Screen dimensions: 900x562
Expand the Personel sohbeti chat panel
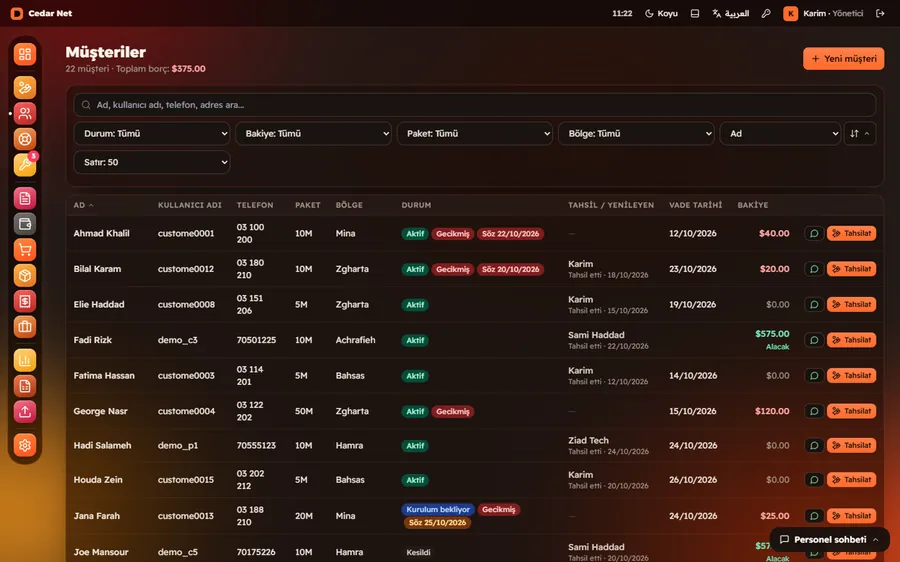pos(829,540)
